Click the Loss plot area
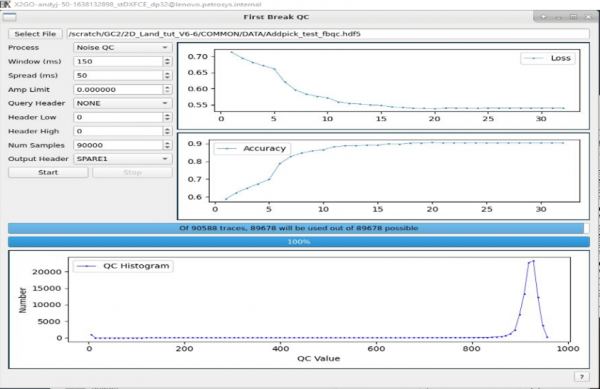 [397, 80]
